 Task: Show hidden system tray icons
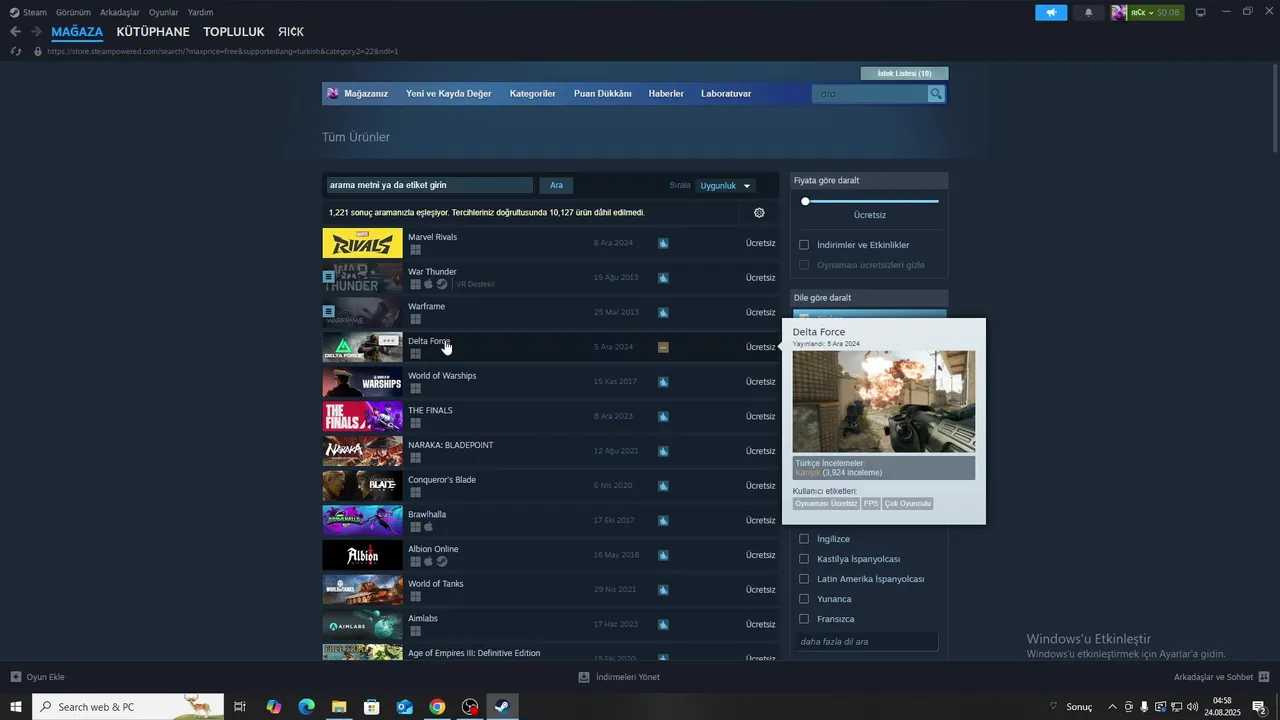(1112, 707)
